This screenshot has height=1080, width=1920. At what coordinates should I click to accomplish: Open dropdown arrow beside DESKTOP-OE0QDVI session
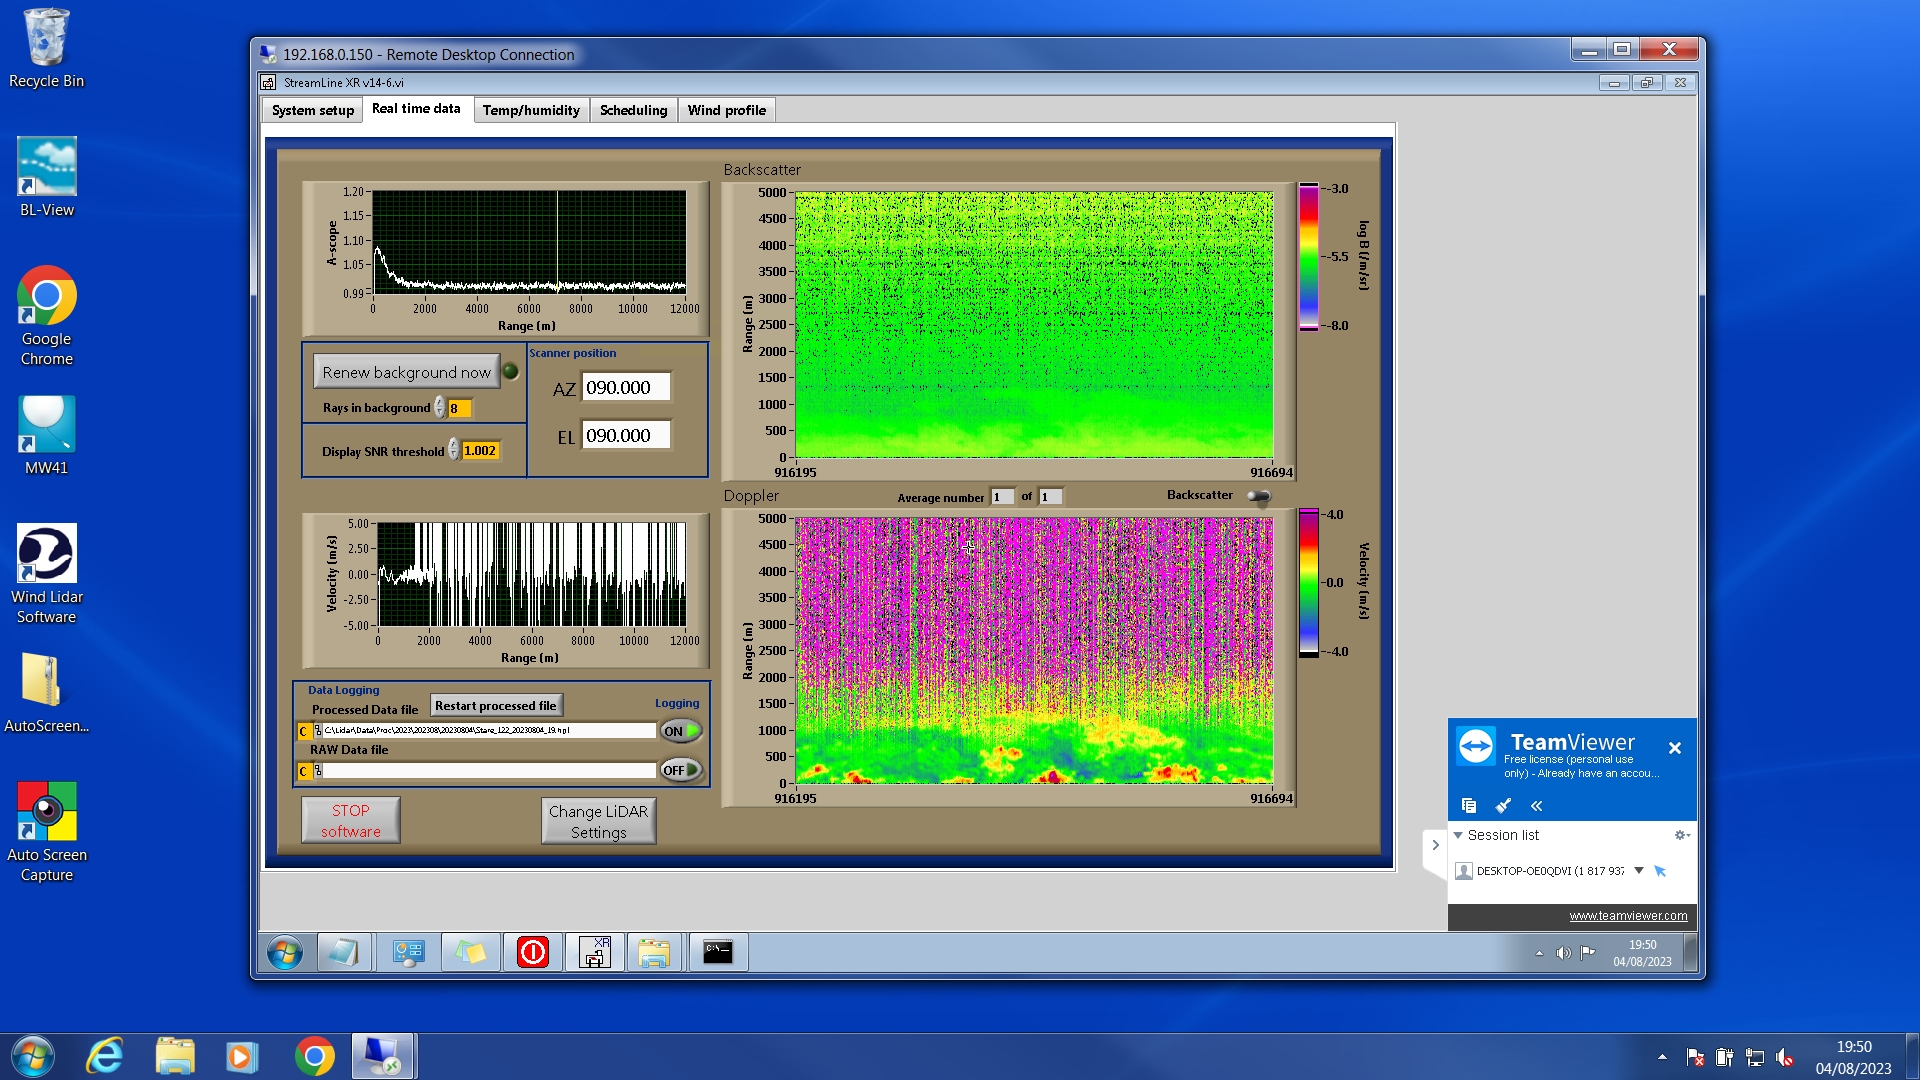click(1639, 871)
